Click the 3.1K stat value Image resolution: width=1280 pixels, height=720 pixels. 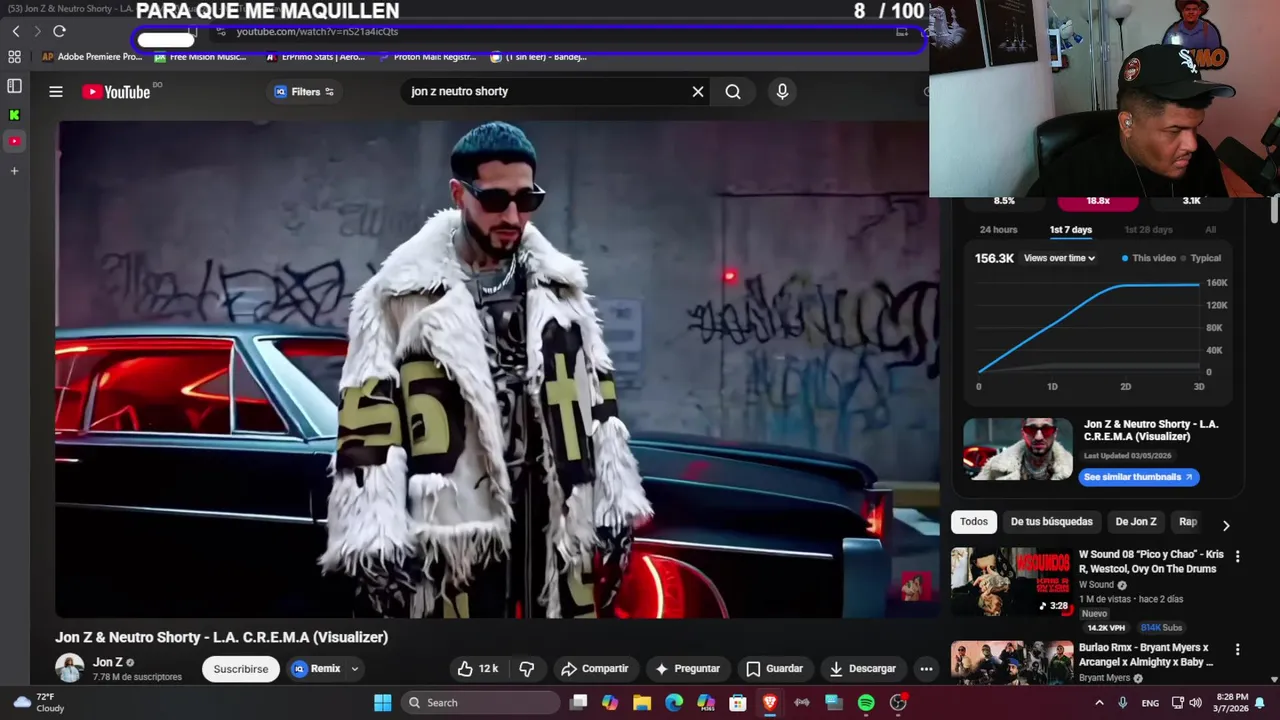(x=1191, y=201)
